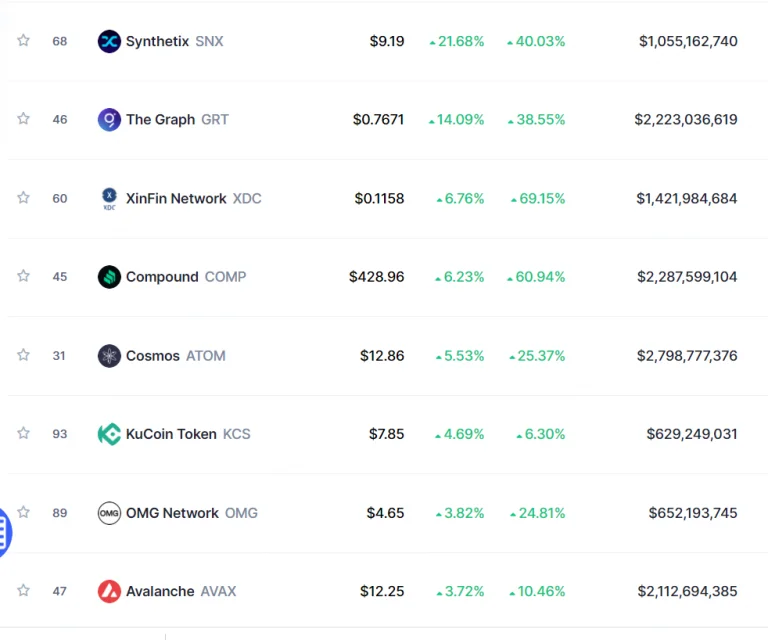Click the KuCoin Token logo icon
The image size is (768, 640).
(x=109, y=434)
